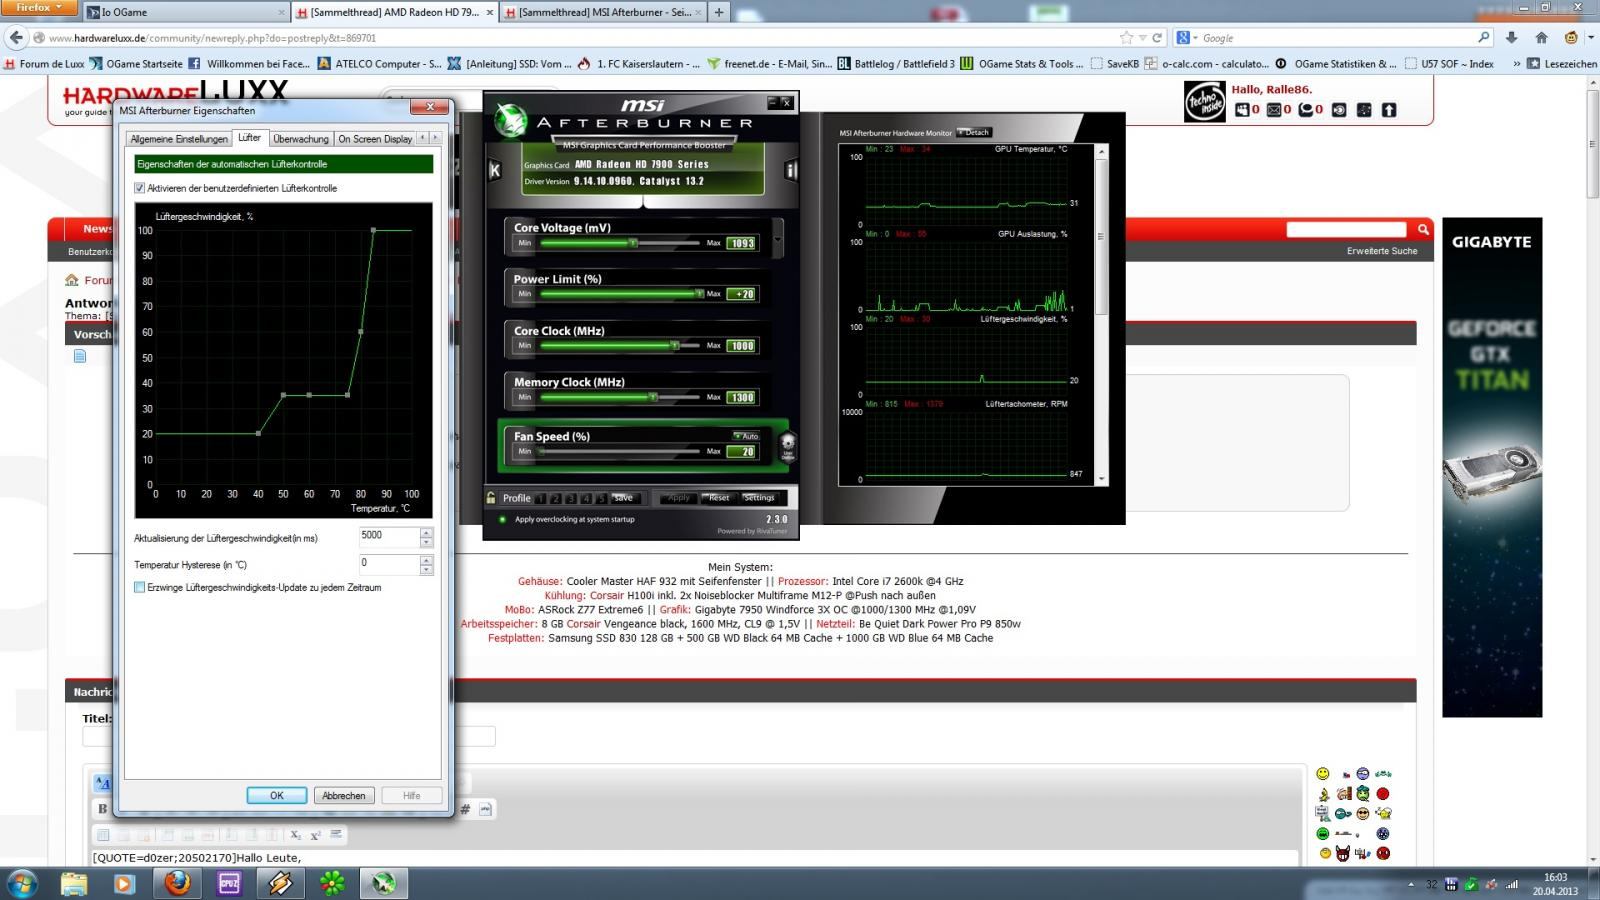Open Forum de Luxx bookmark
The width and height of the screenshot is (1600, 900).
tap(44, 63)
